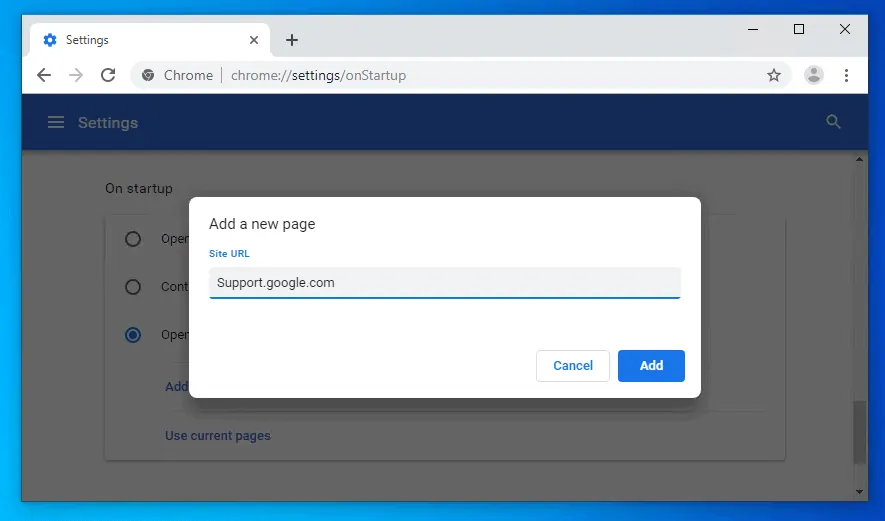Search settings with the magnifier icon
The height and width of the screenshot is (521, 885).
pos(833,122)
